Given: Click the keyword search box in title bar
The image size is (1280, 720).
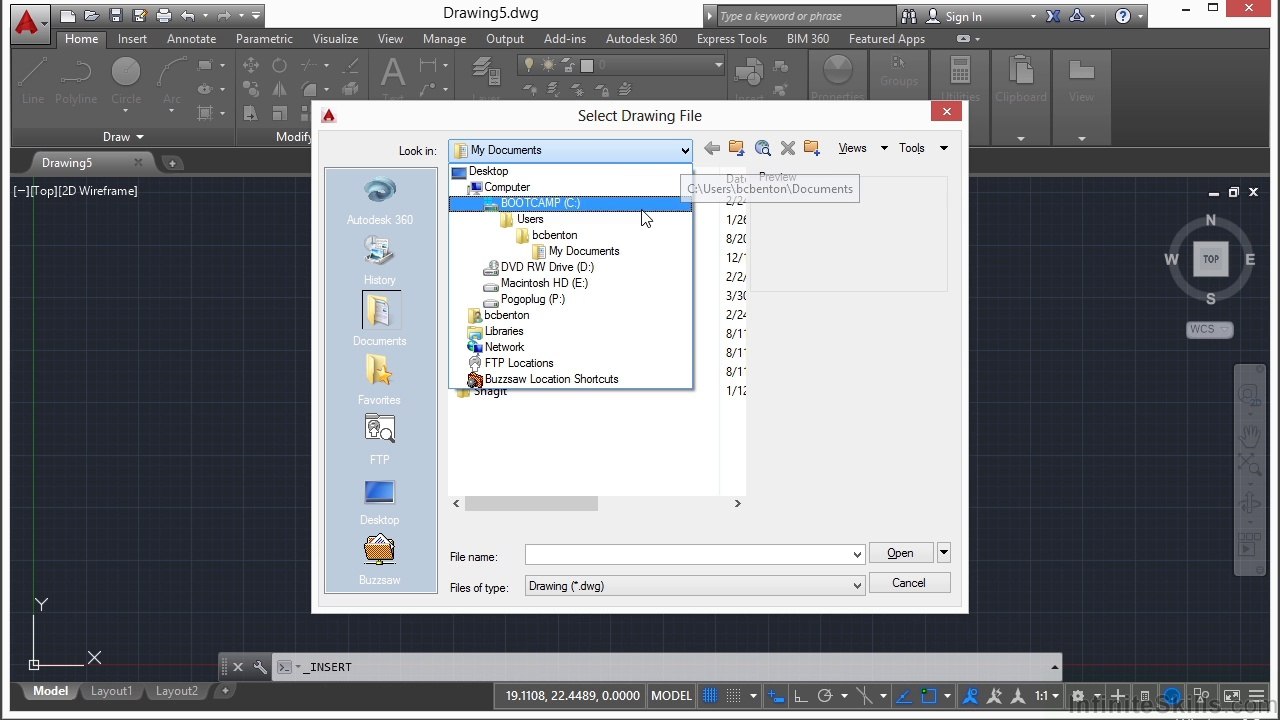Looking at the screenshot, I should 807,16.
